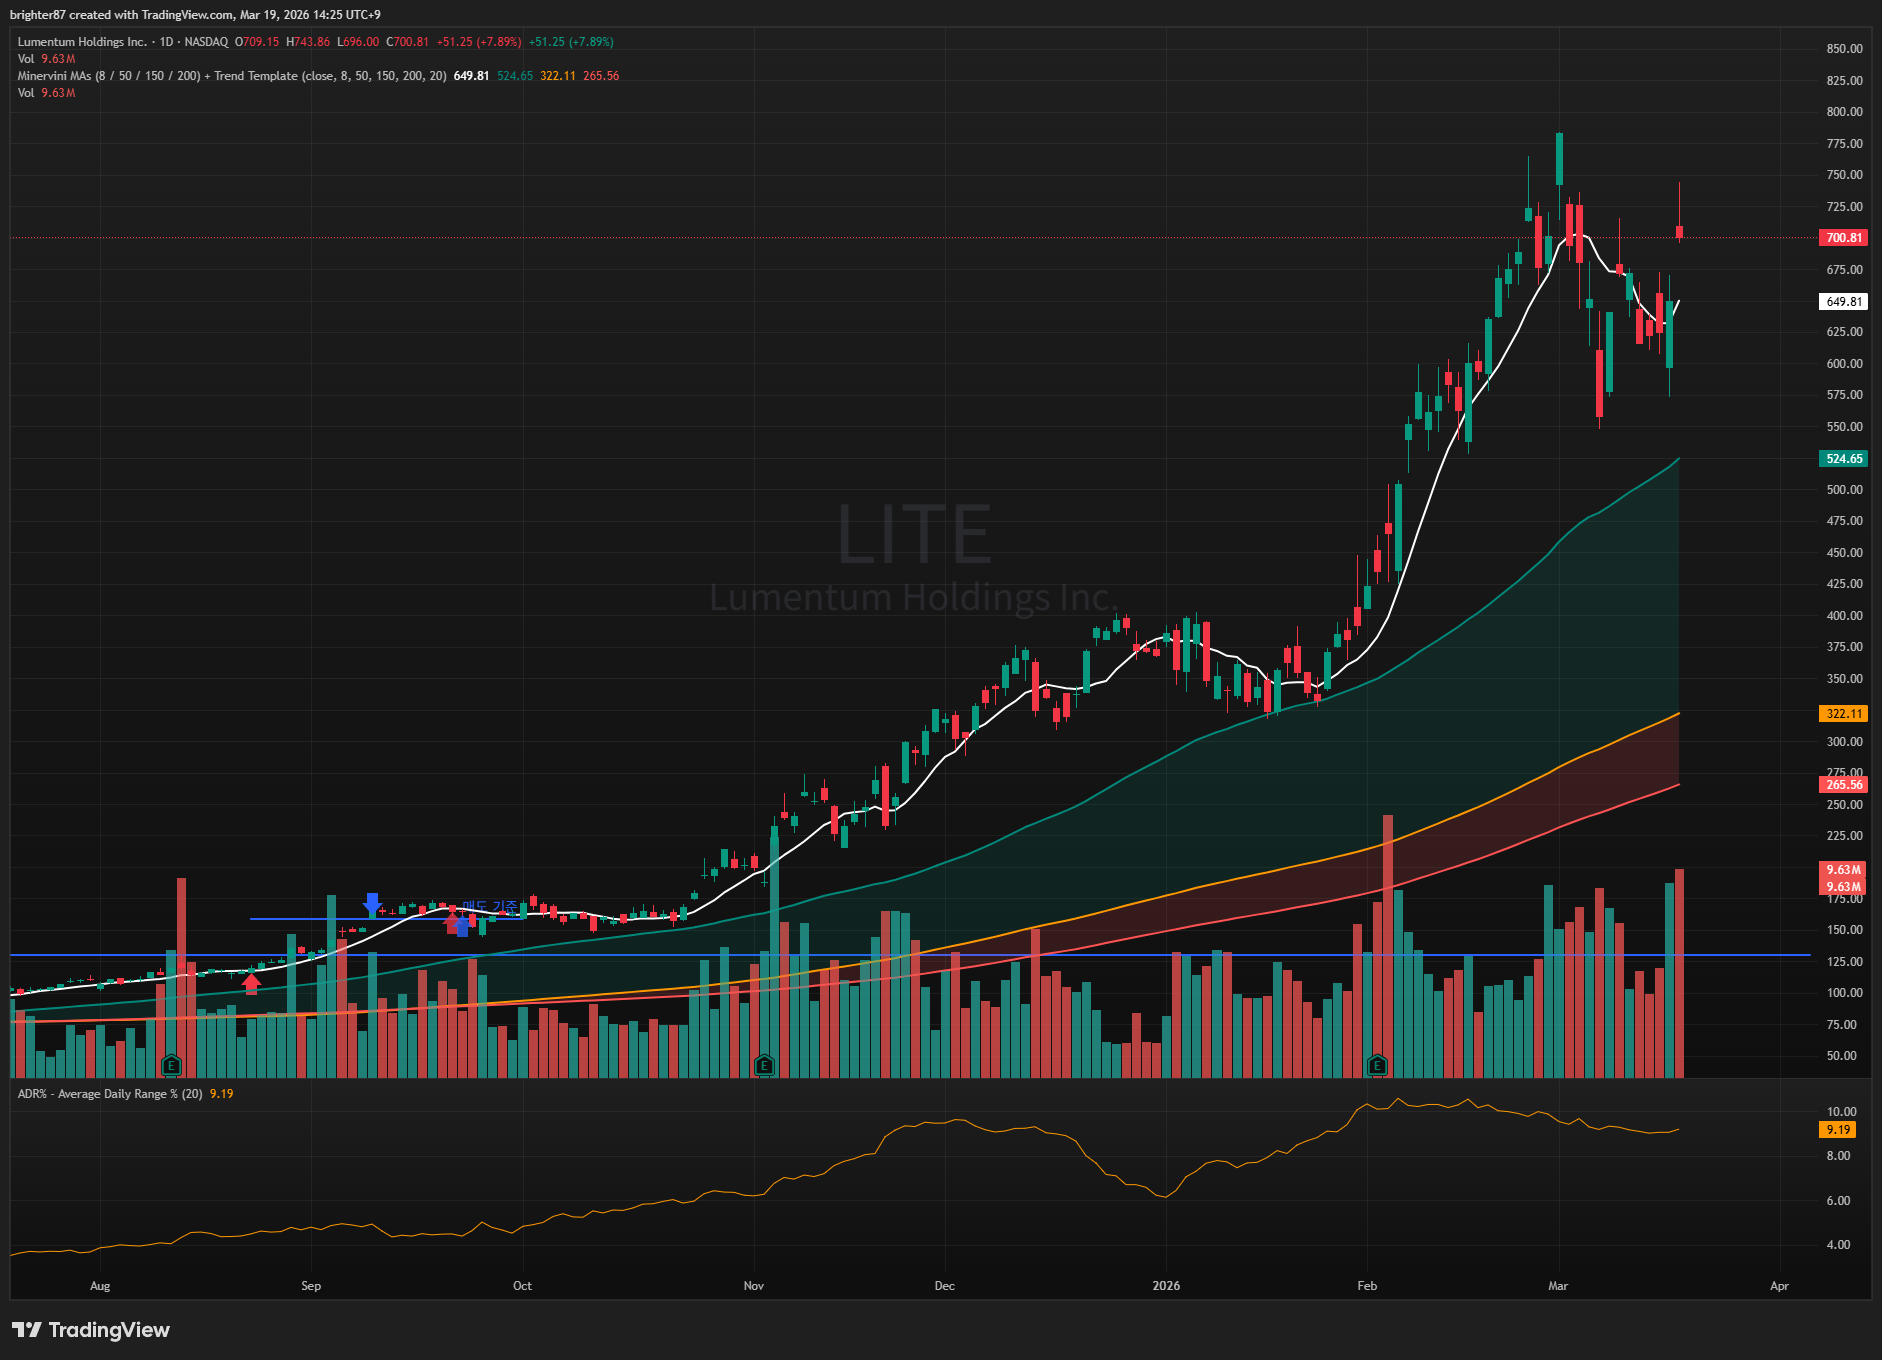
Task: Open the ADR% Average Daily Range legend
Action: 110,1094
